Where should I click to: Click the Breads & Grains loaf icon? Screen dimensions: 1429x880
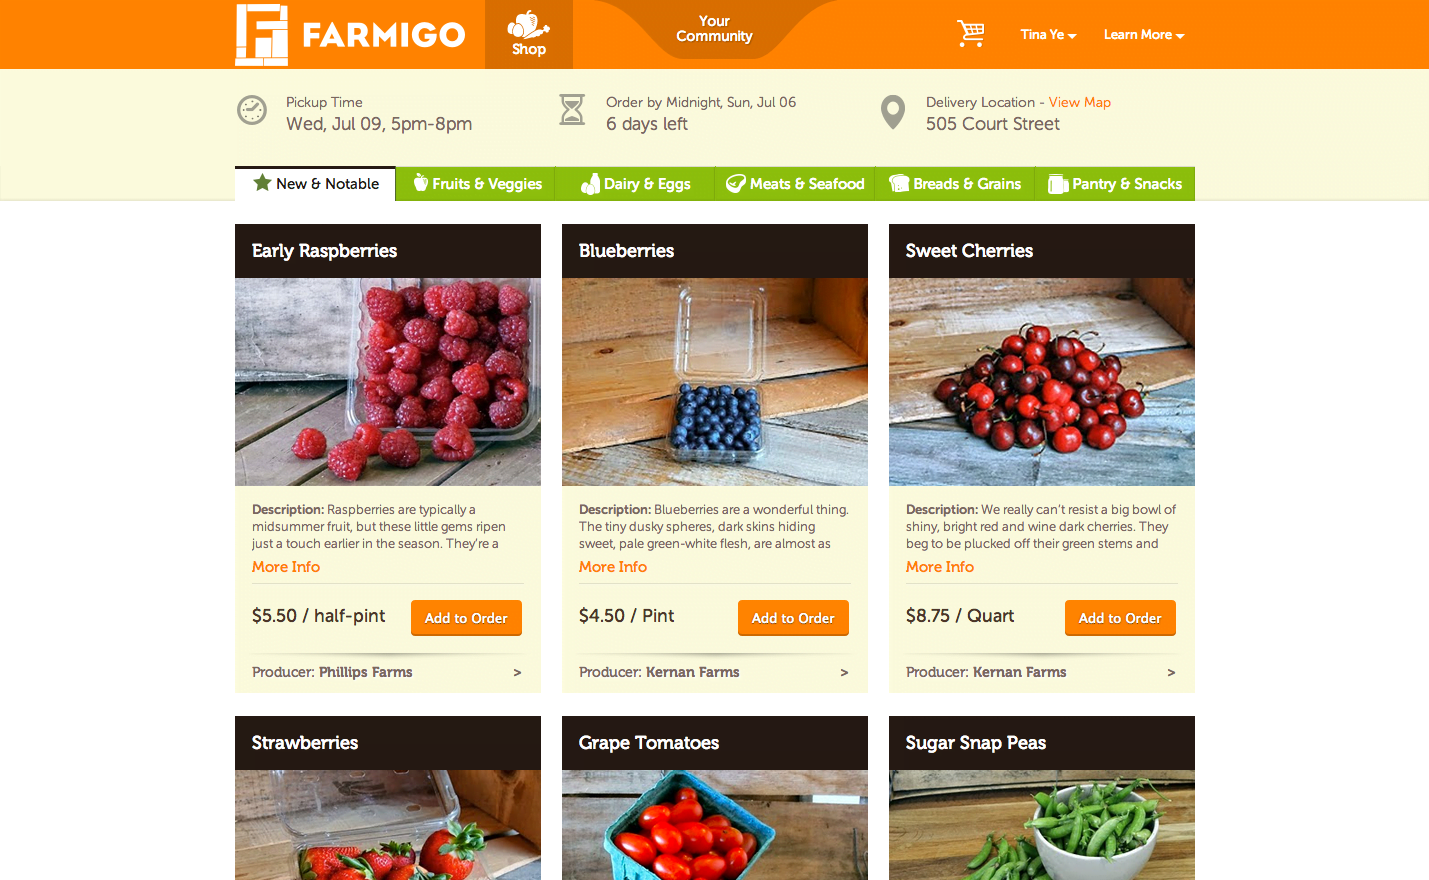click(x=899, y=184)
